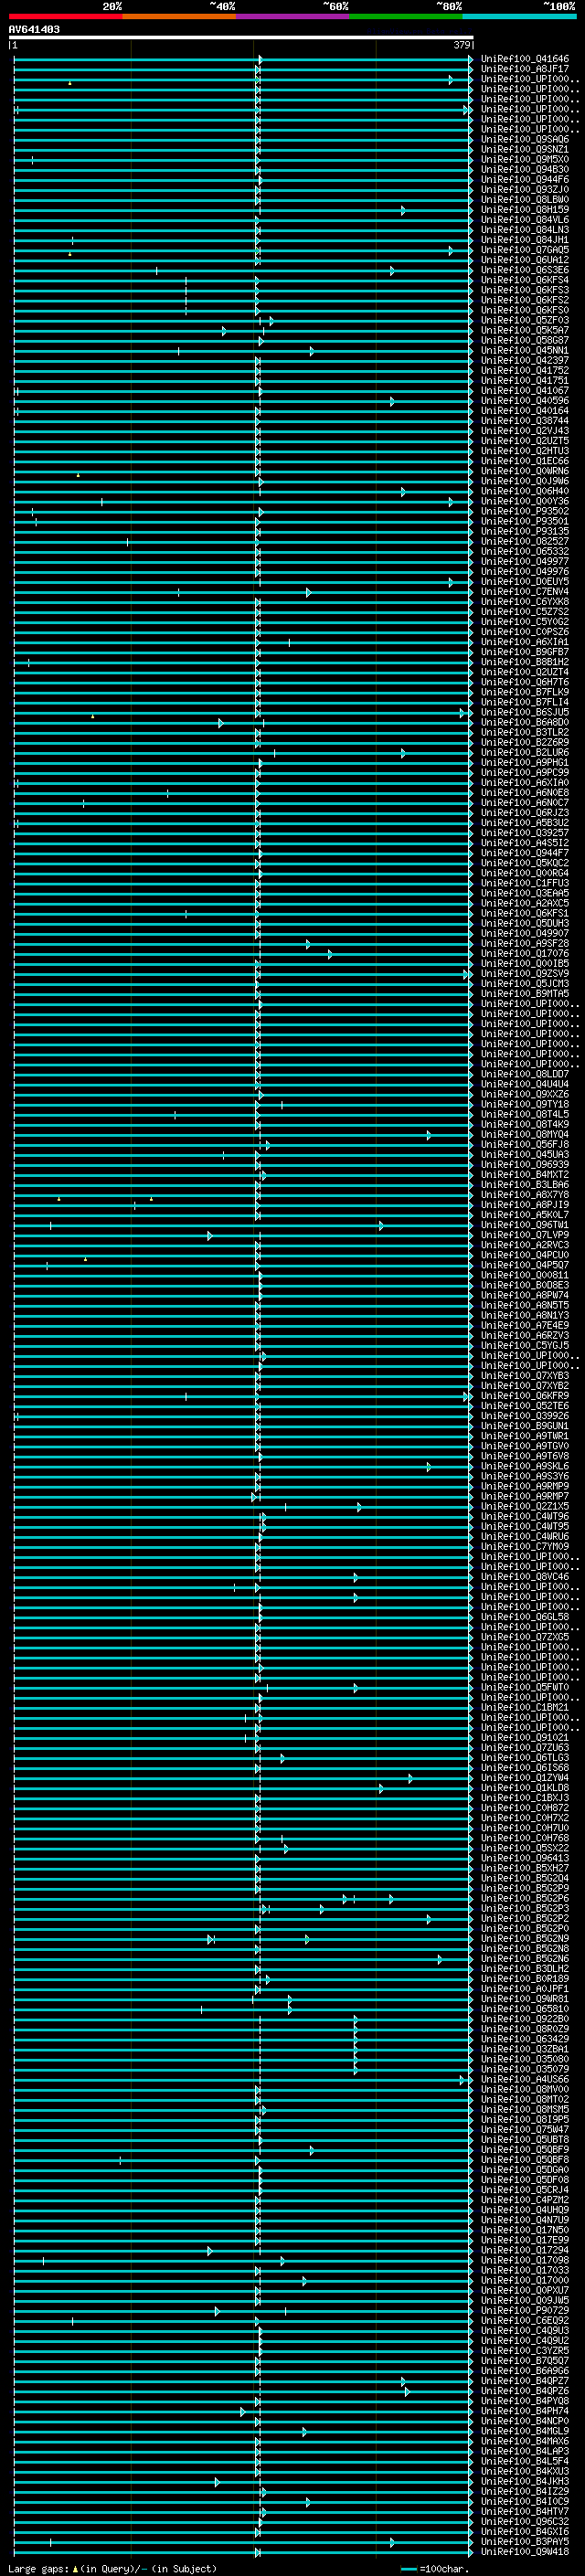Select the UniRef100_Q8LBW0 label
Viewport: 585px width, 2576px height.
[525, 200]
